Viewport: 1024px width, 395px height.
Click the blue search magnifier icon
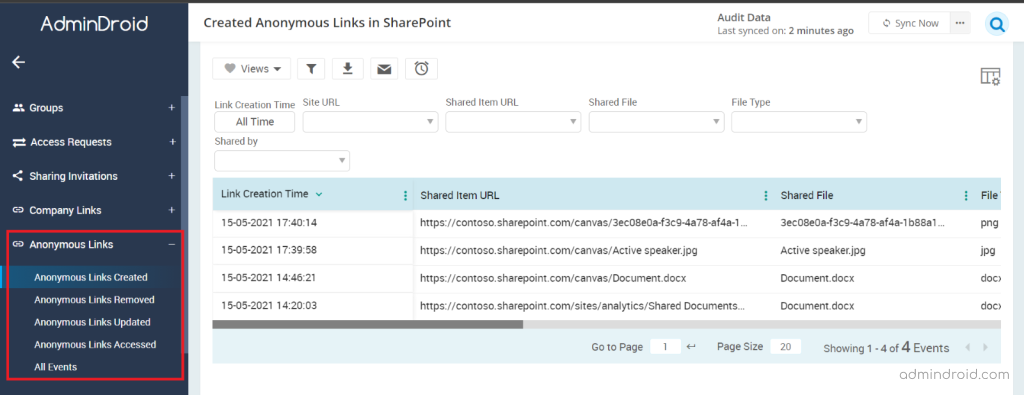[997, 25]
